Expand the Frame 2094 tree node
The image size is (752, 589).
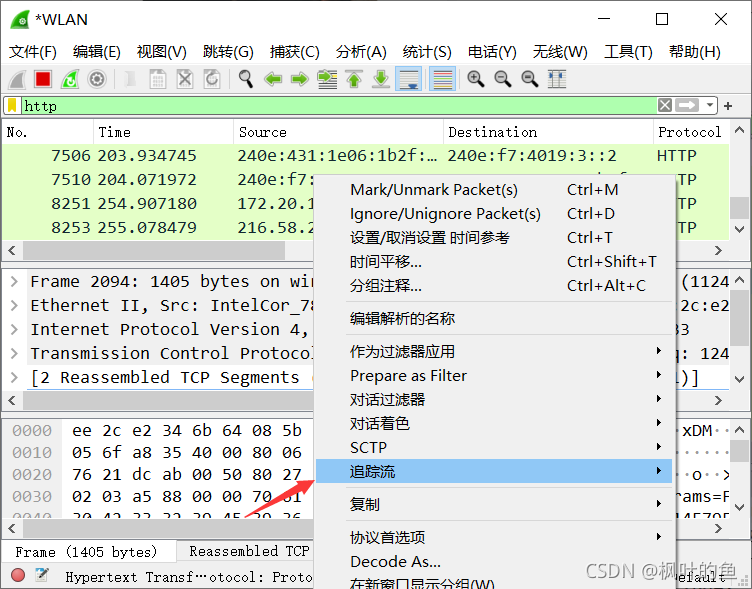pyautogui.click(x=14, y=281)
